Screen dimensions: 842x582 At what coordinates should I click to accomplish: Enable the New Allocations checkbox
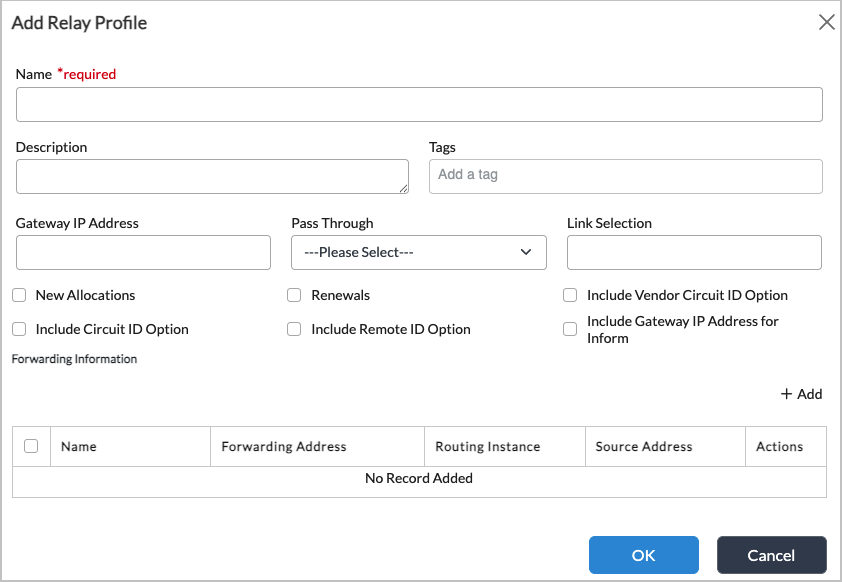click(x=19, y=295)
